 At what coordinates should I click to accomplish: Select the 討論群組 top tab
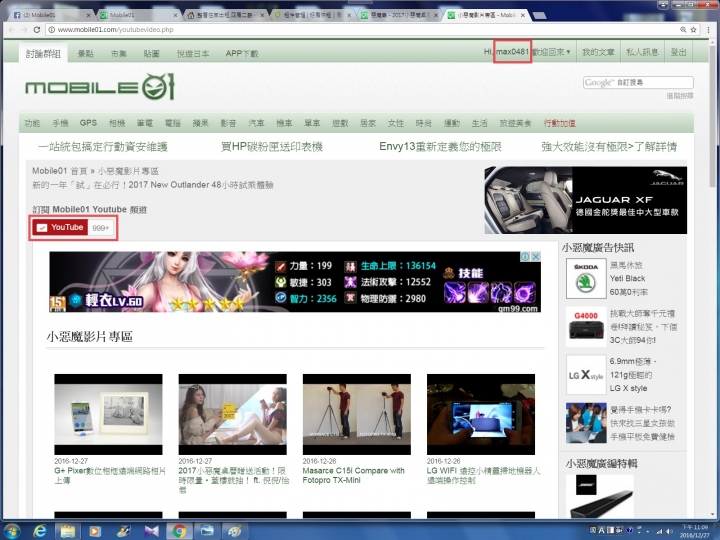pyautogui.click(x=43, y=54)
